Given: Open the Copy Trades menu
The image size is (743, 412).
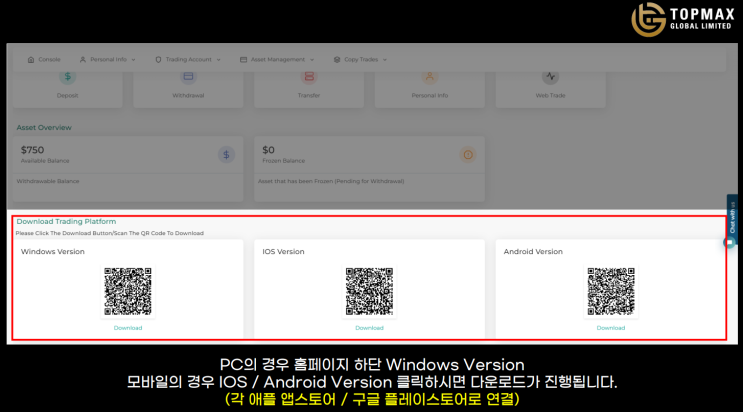Looking at the screenshot, I should coord(361,60).
